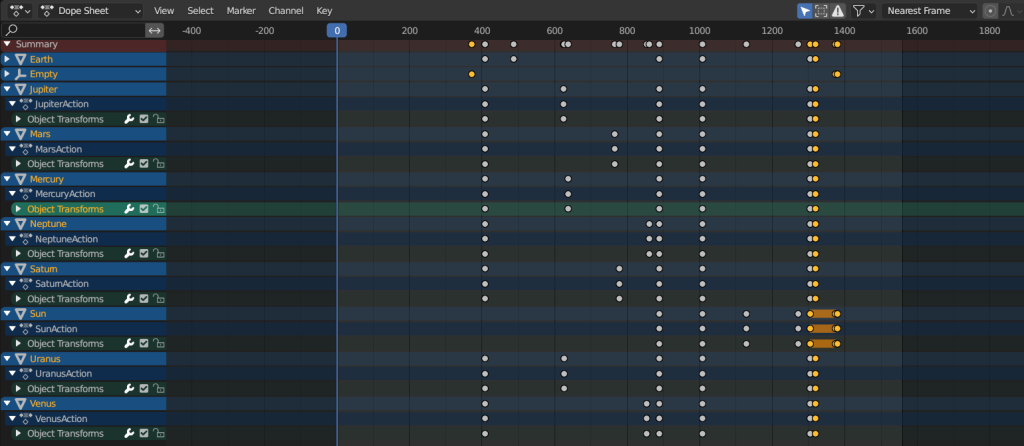Image resolution: width=1024 pixels, height=446 pixels.
Task: Click wrench modifier icon on Jupiter transforms
Action: [129, 119]
